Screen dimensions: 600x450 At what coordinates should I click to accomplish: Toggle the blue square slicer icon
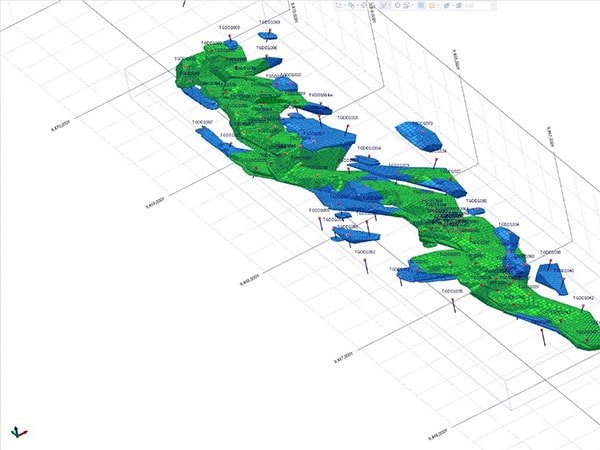422,5
